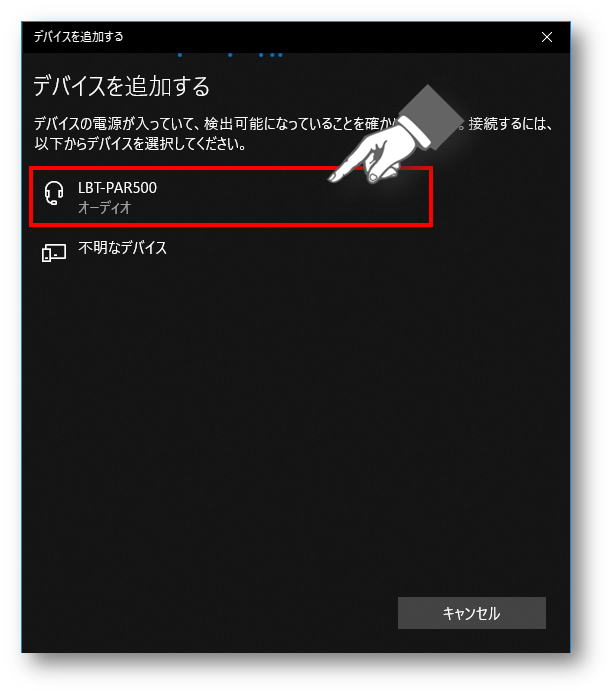Click blank space inside the red highlighted row

248,204
